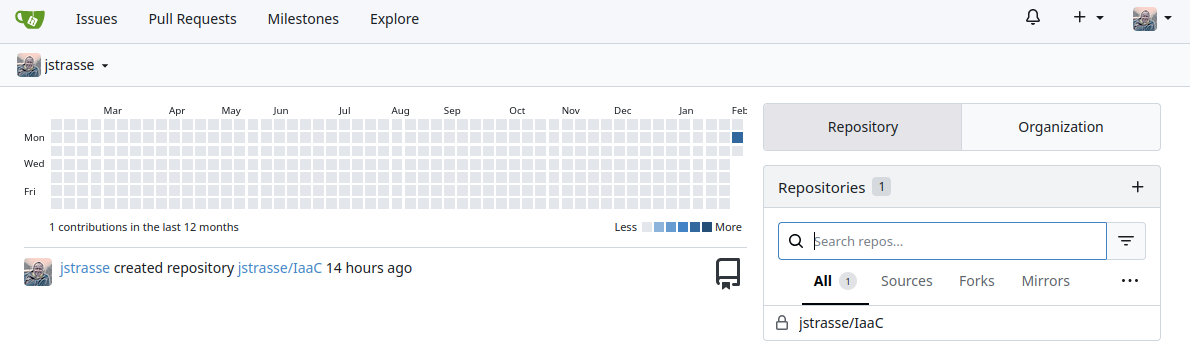The height and width of the screenshot is (364, 1190).
Task: Open the notifications bell
Action: click(1032, 17)
